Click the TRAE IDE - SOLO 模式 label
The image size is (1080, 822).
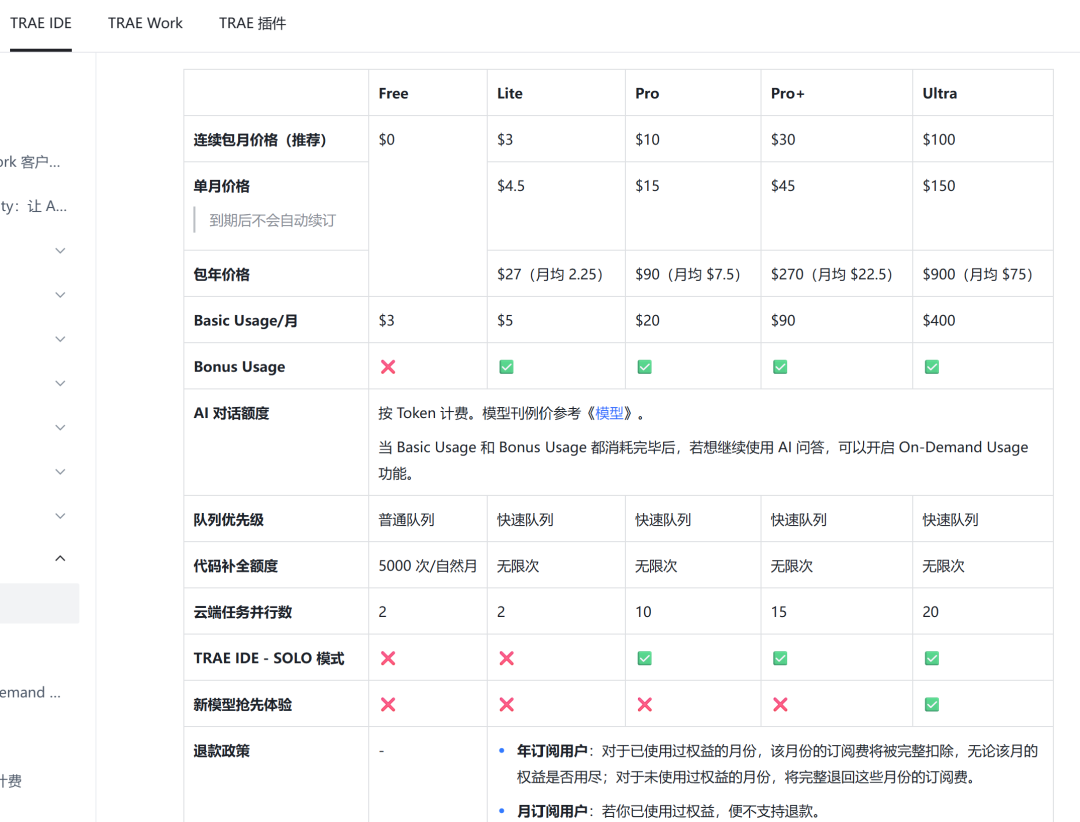269,658
